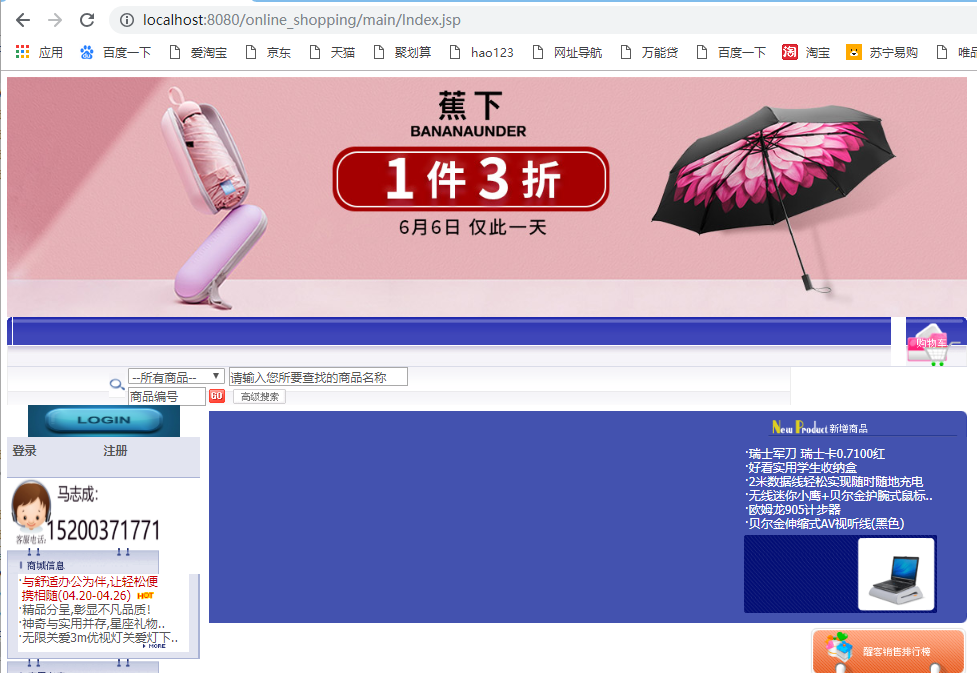Viewport: 977px width, 673px height.
Task: Go forward in browser history
Action: click(x=55, y=20)
